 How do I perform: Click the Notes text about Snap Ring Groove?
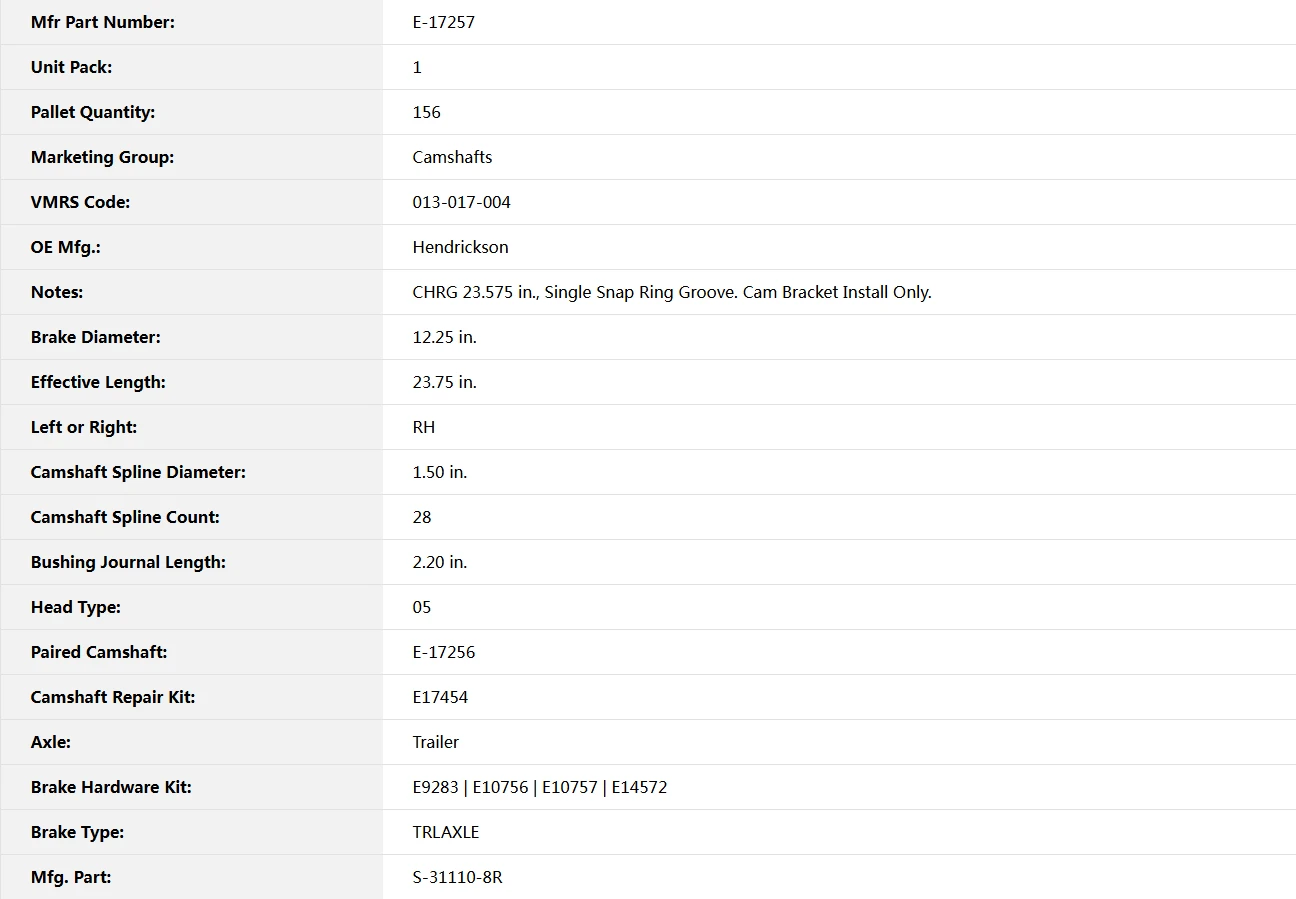click(x=672, y=292)
